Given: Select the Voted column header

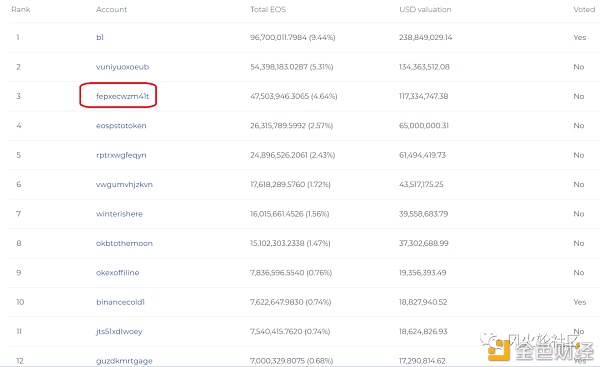Looking at the screenshot, I should click(584, 10).
